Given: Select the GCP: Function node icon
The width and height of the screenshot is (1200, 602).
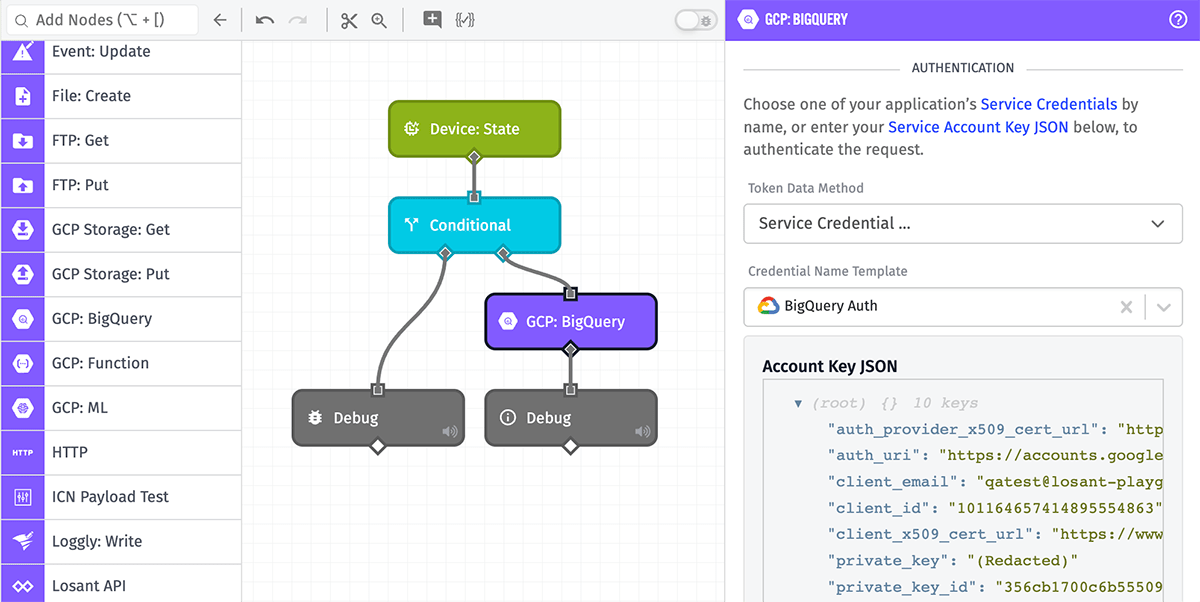Looking at the screenshot, I should point(22,363).
